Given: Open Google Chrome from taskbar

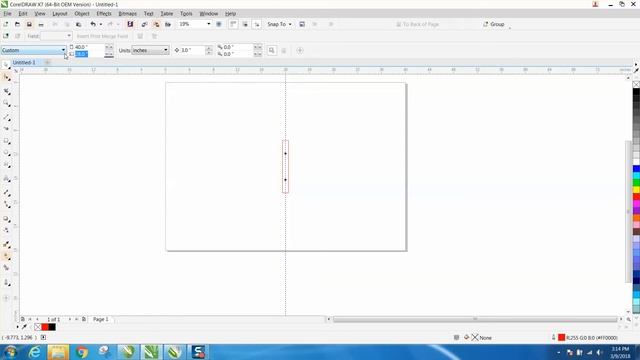Looking at the screenshot, I should [x=82, y=352].
